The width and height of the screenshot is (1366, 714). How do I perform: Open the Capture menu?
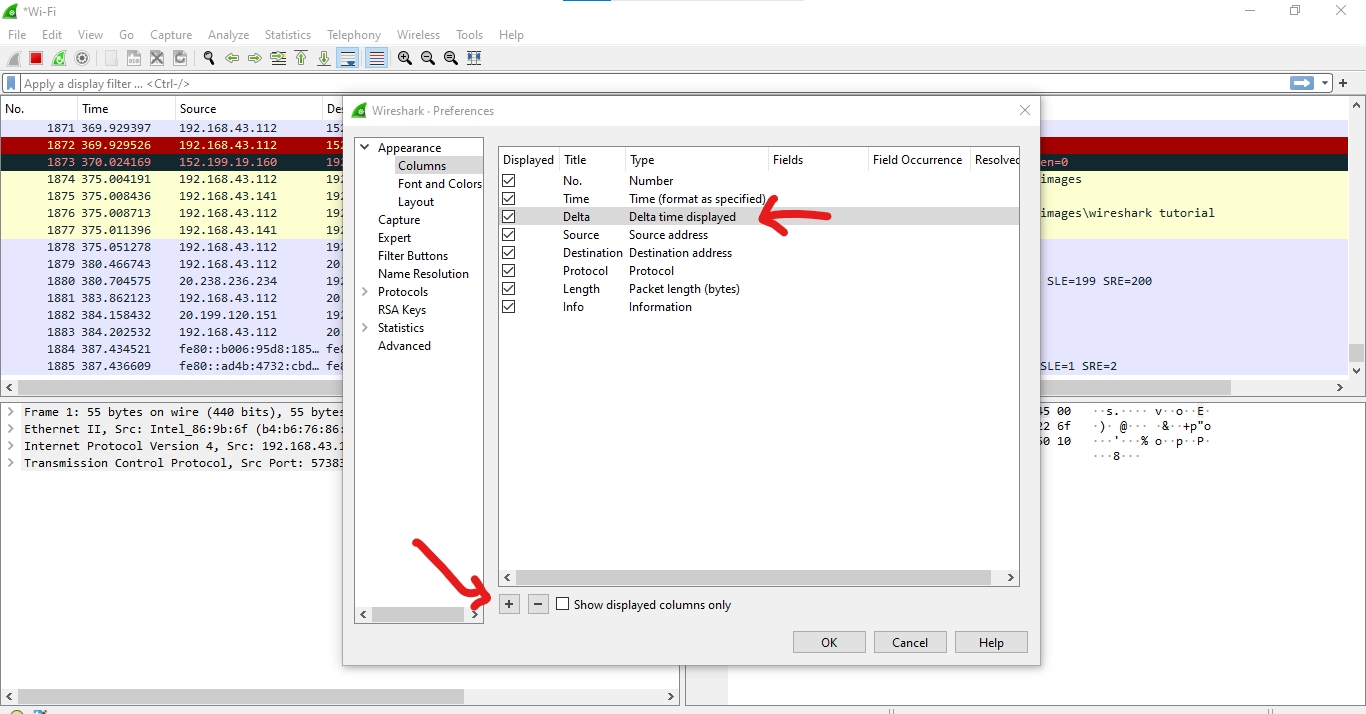tap(171, 34)
